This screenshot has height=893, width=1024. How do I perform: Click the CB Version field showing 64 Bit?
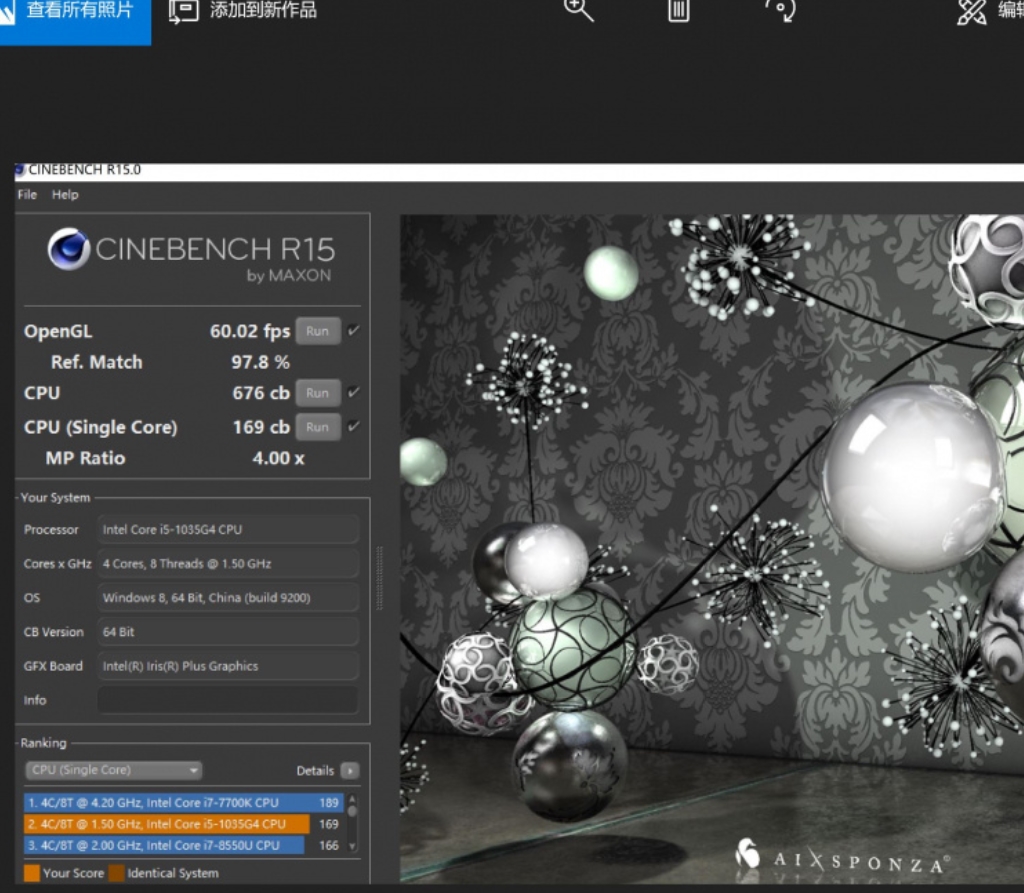tap(228, 632)
